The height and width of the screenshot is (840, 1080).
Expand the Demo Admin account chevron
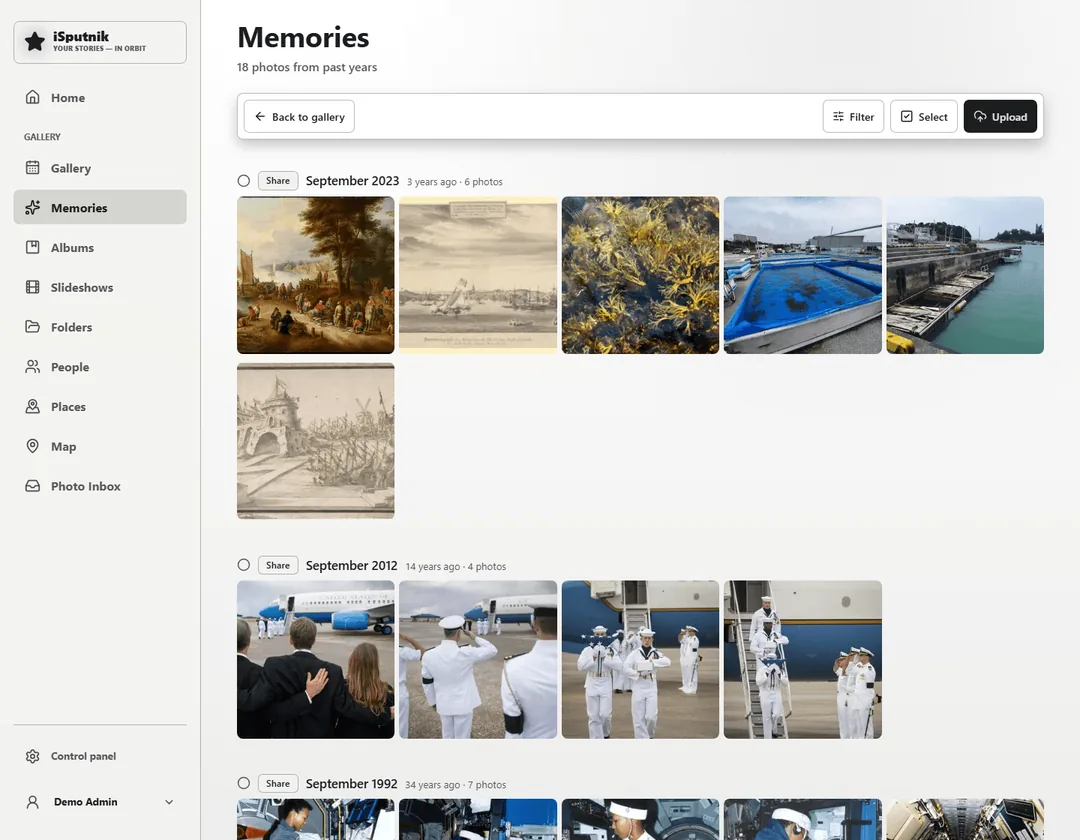coord(169,801)
